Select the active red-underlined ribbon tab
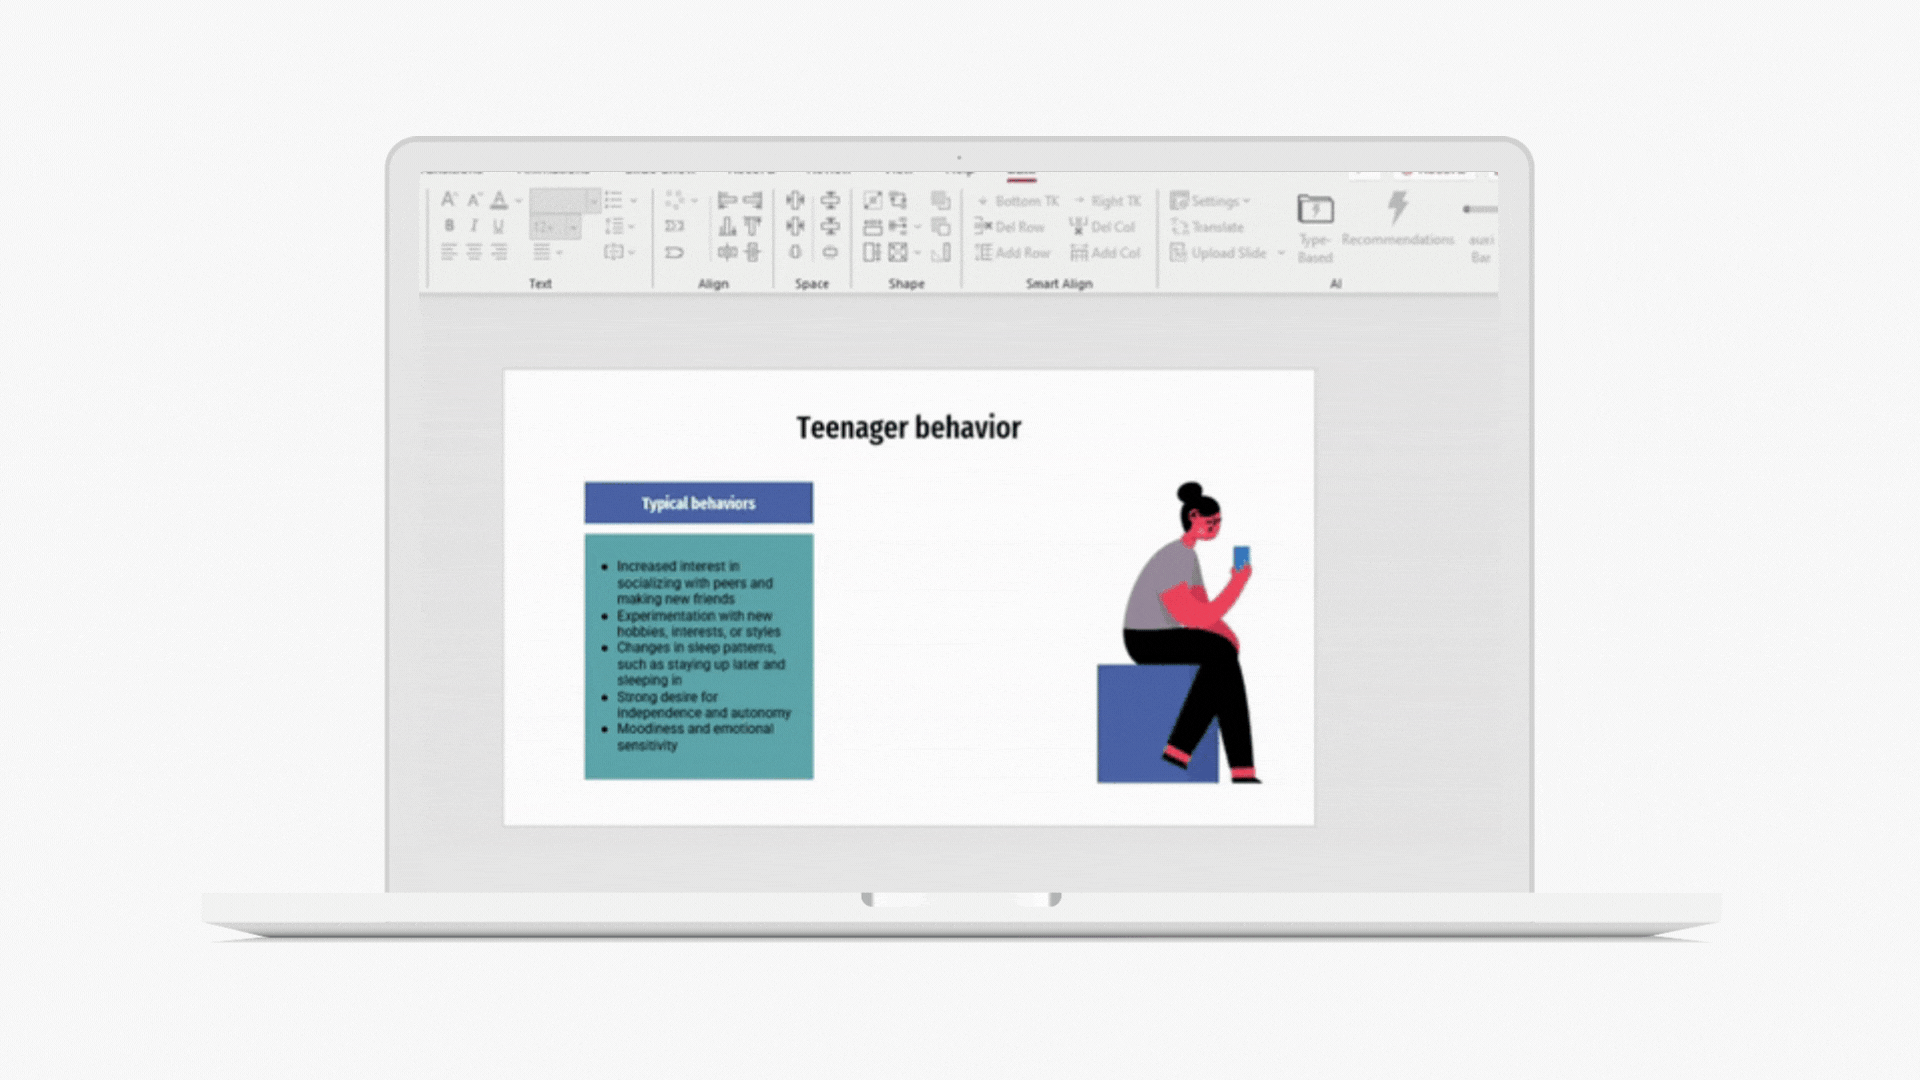 (x=1021, y=173)
